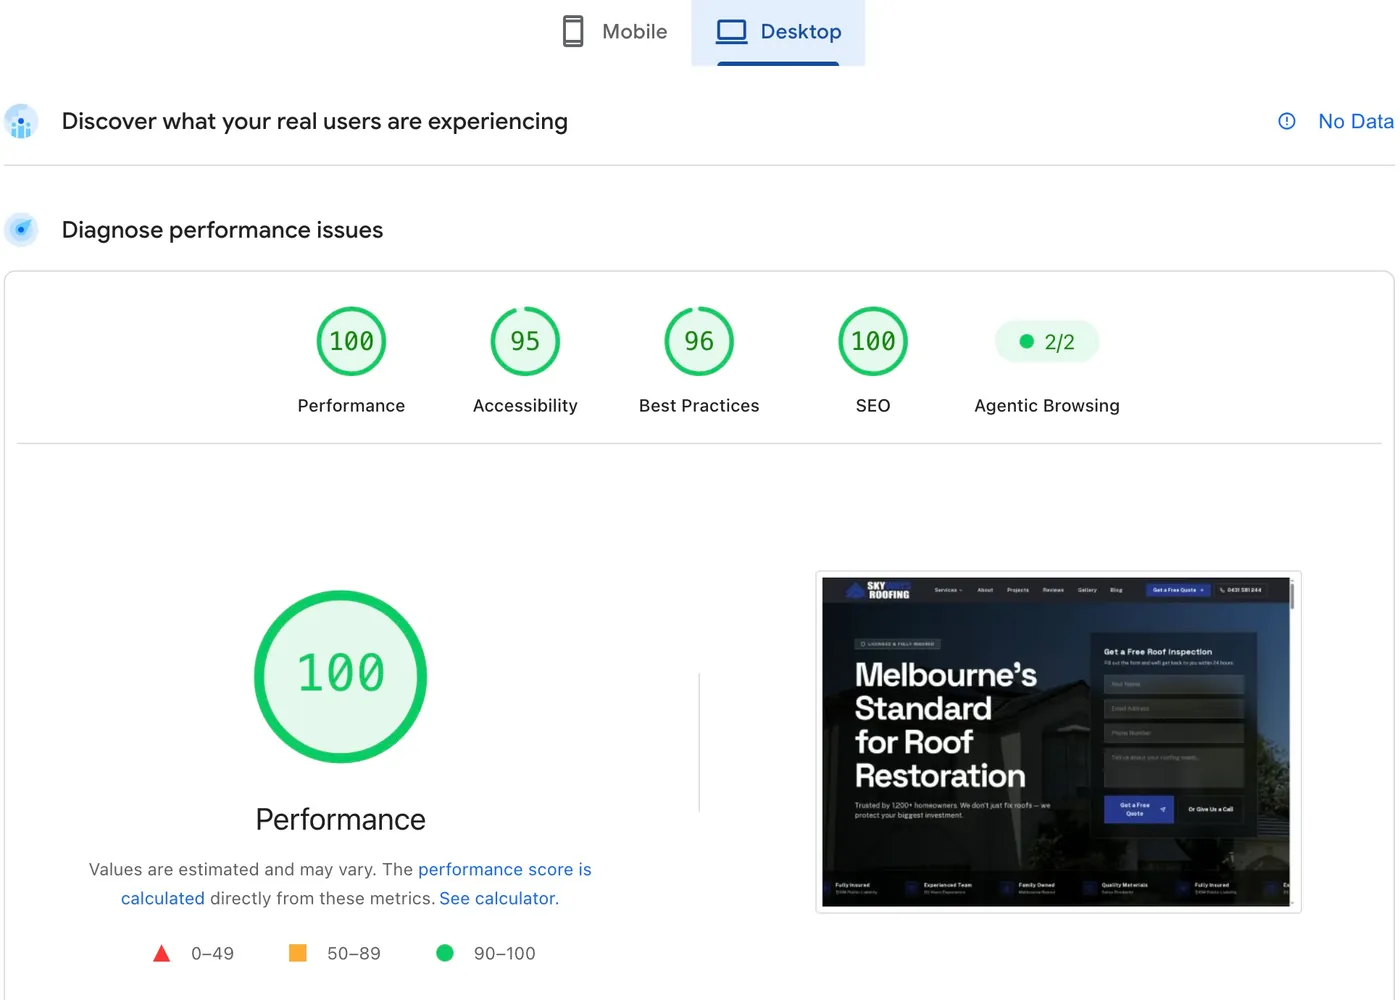
Task: Select the Desktop tab
Action: (x=778, y=32)
